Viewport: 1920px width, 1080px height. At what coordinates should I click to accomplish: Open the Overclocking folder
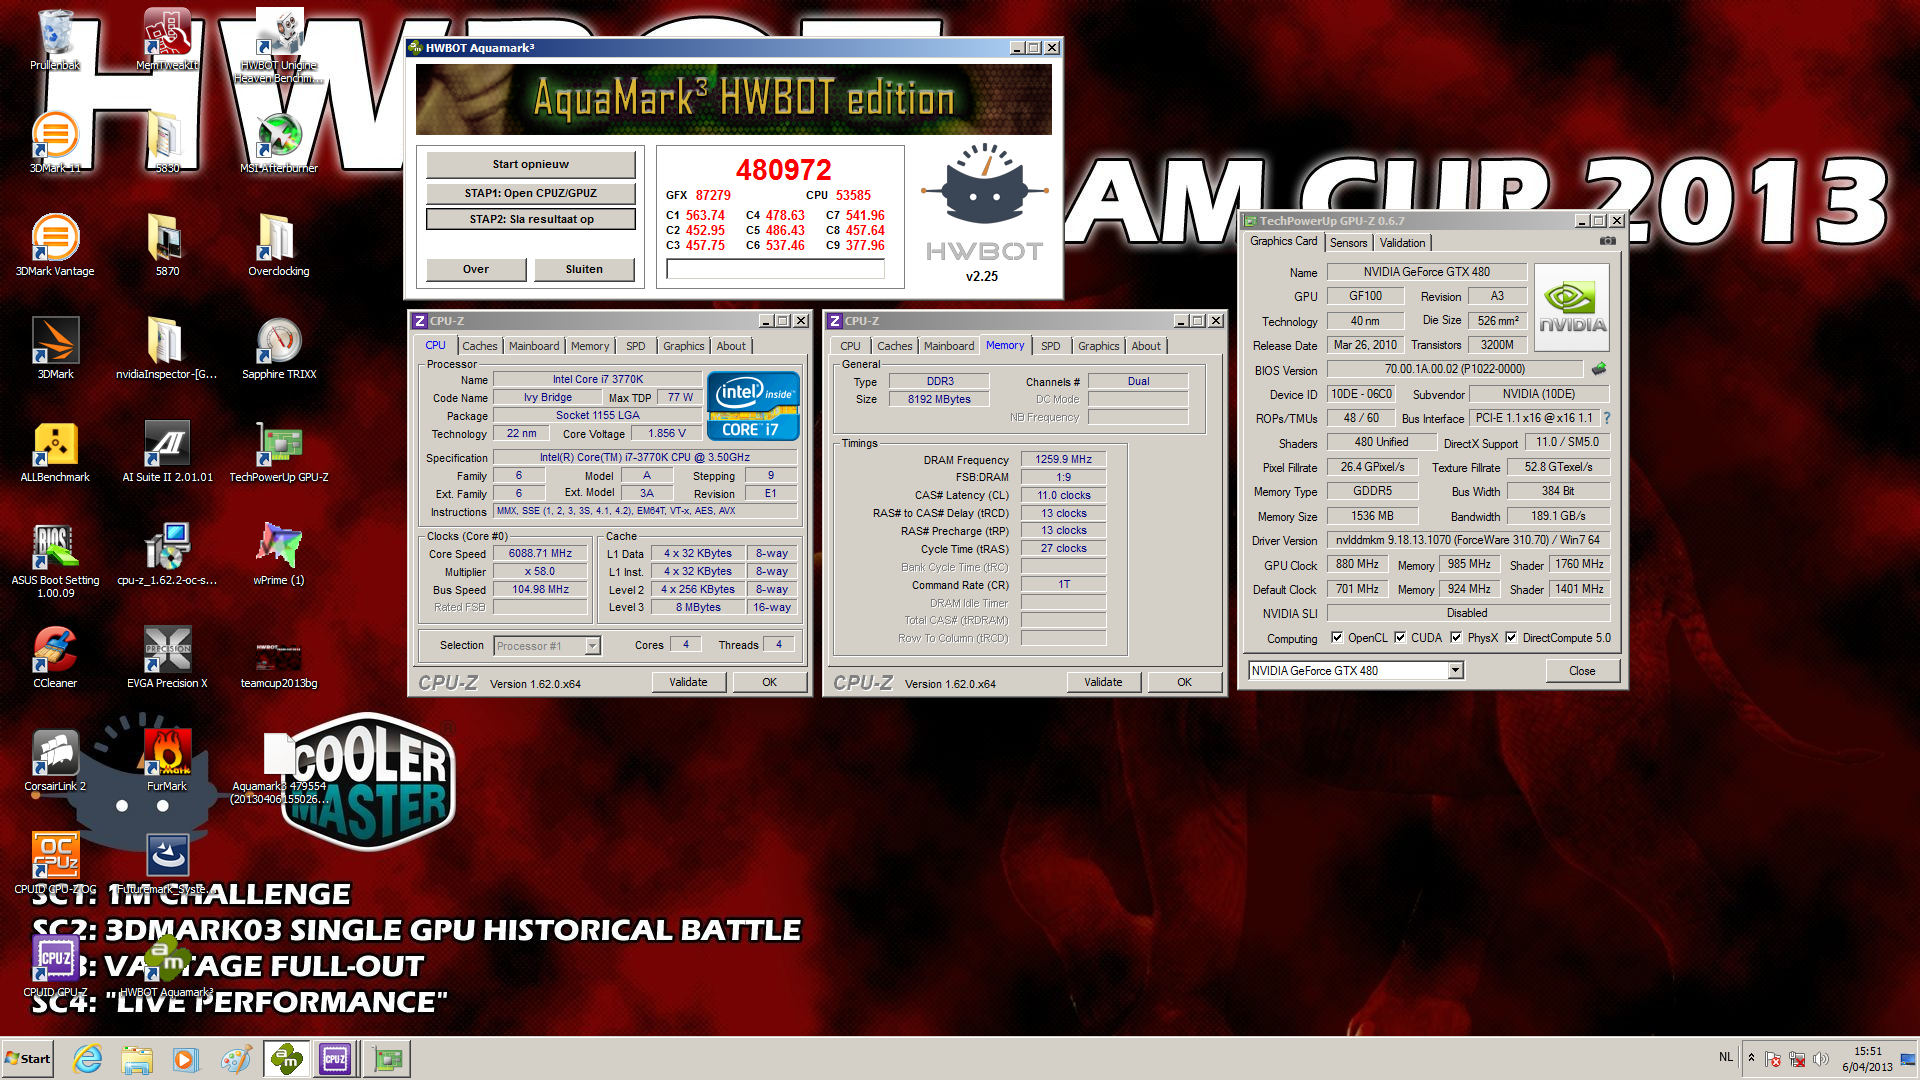[279, 245]
